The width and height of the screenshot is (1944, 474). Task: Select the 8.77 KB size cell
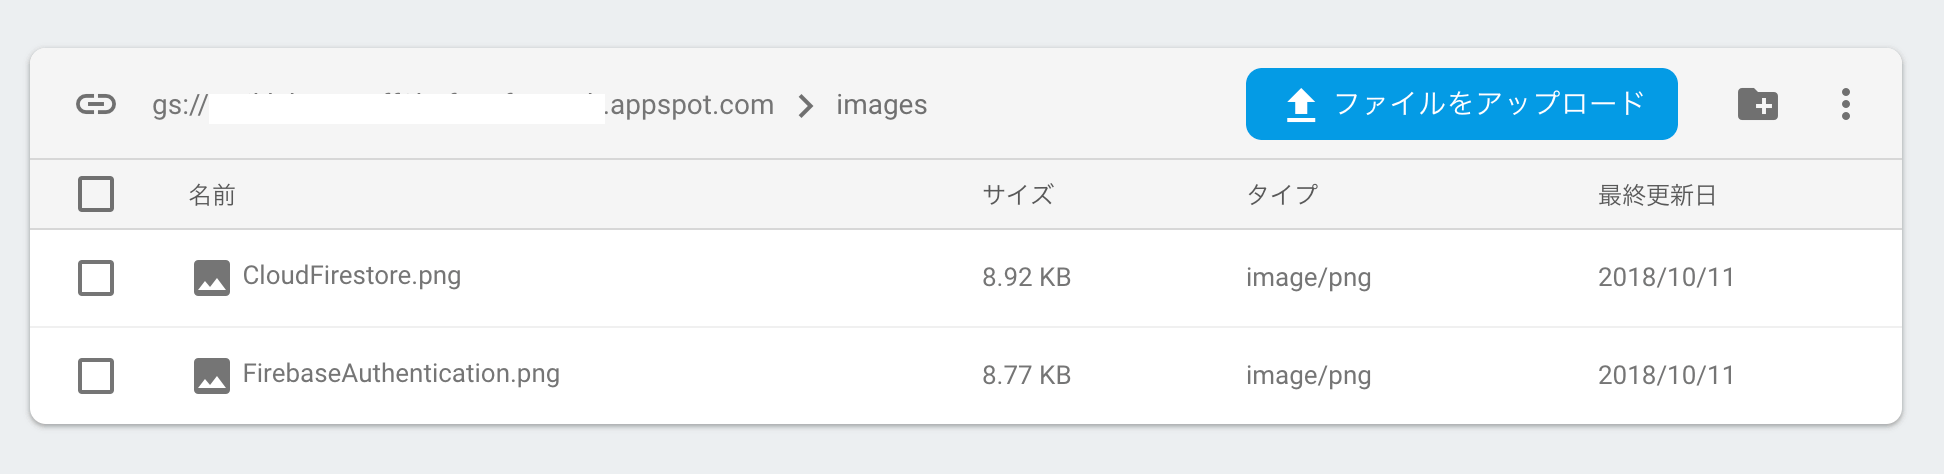pos(1026,375)
